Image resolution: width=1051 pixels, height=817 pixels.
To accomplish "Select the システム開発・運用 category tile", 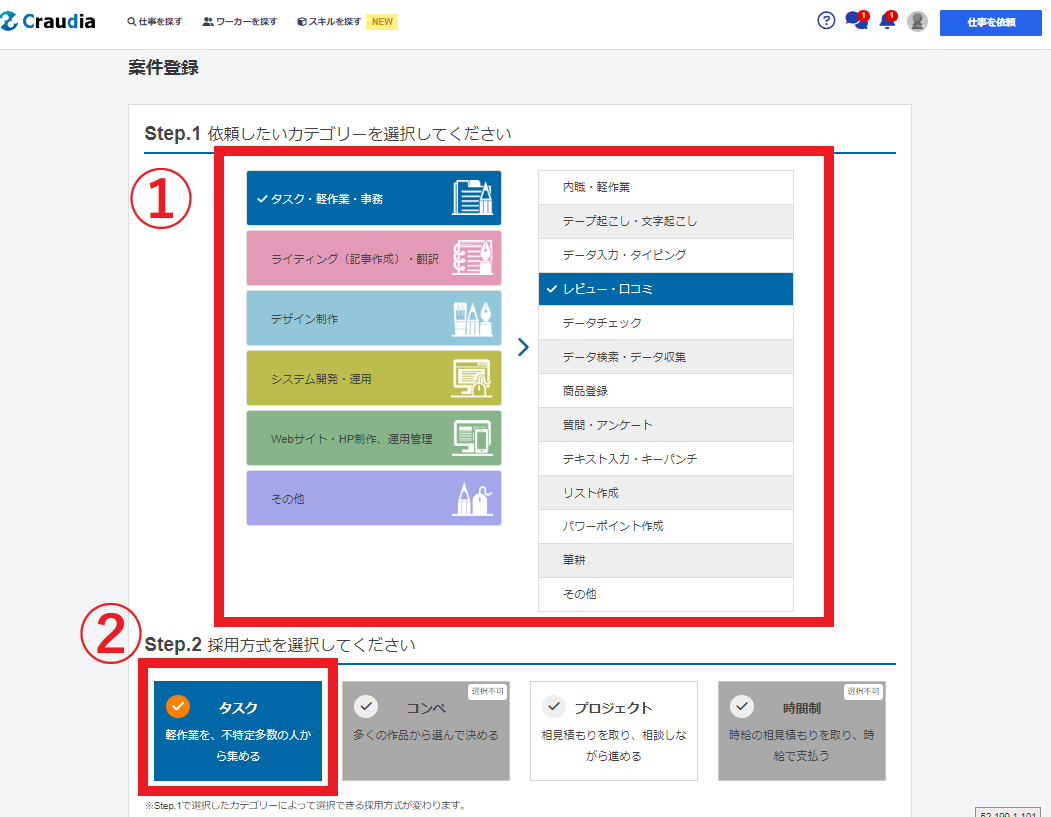I will click(x=374, y=378).
